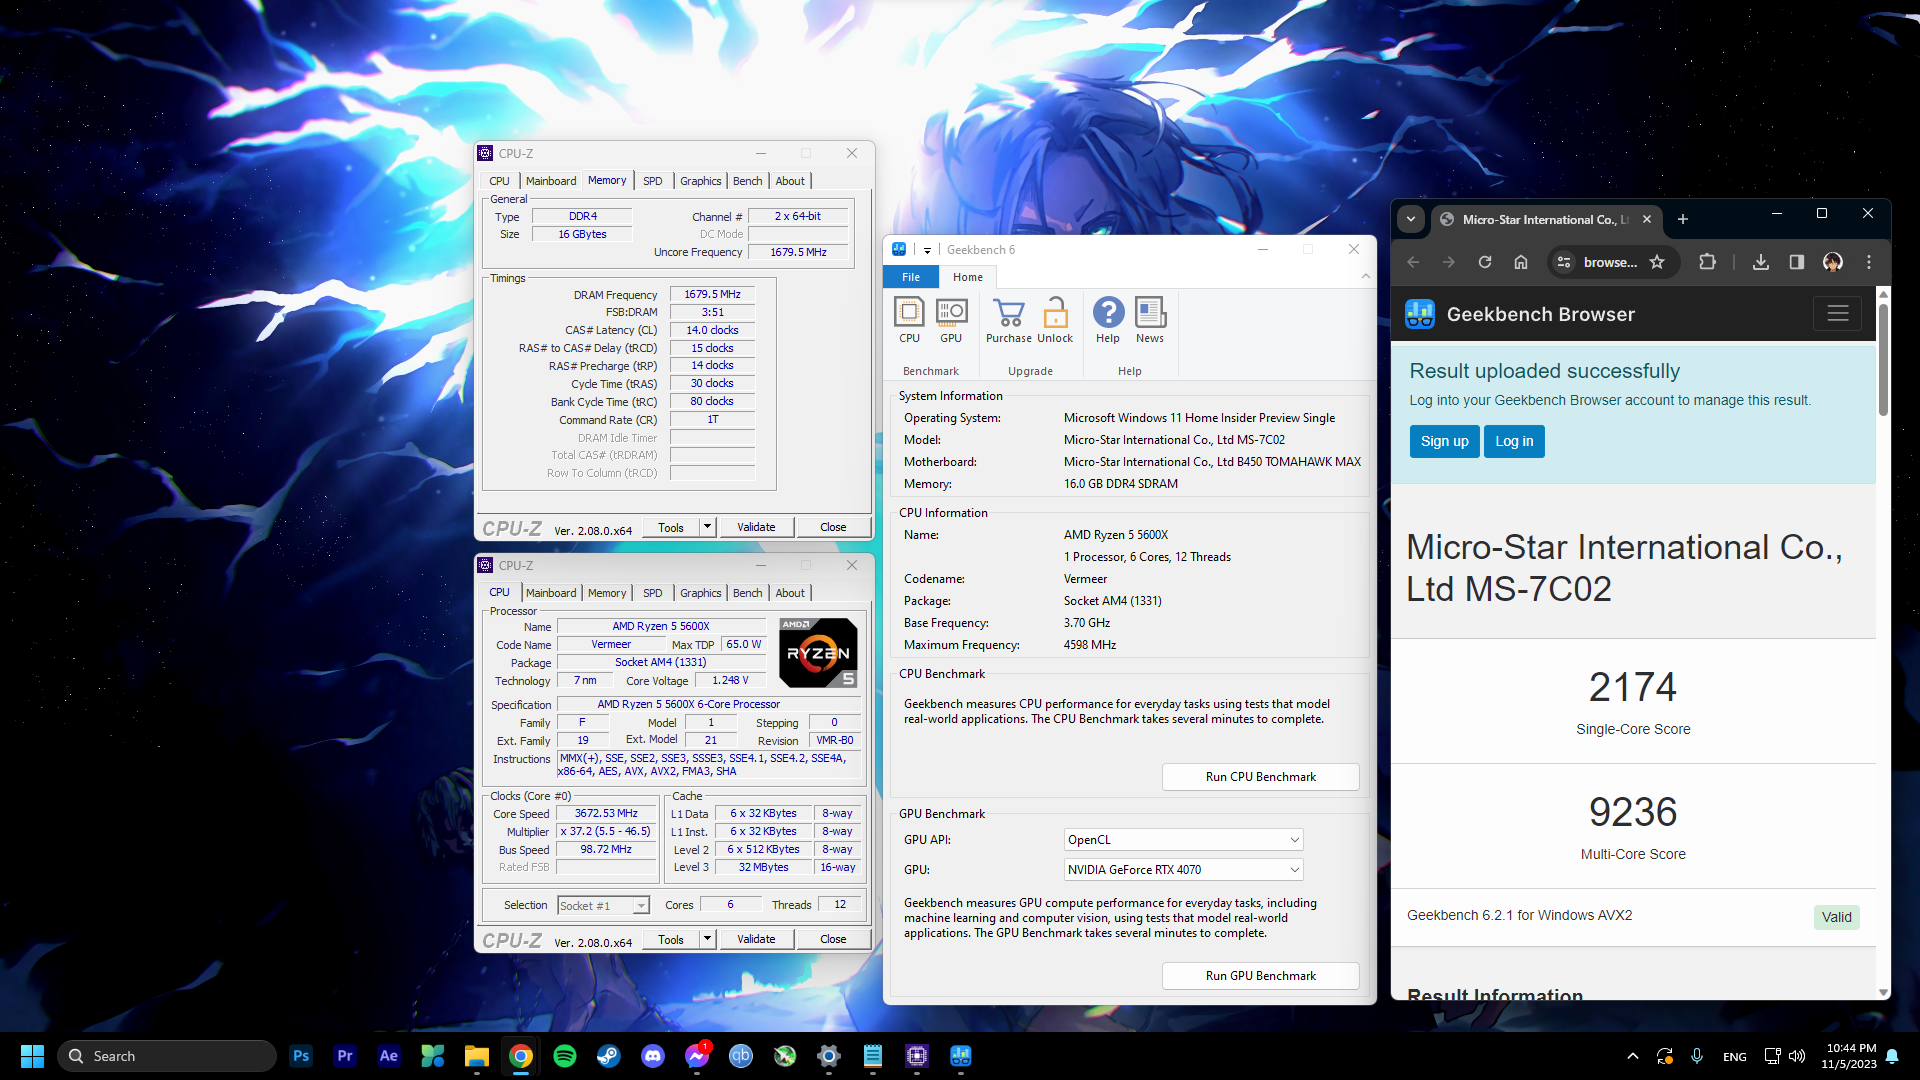Click the volume icon in system tray
Screen dimensions: 1920x1080
(x=1797, y=1056)
